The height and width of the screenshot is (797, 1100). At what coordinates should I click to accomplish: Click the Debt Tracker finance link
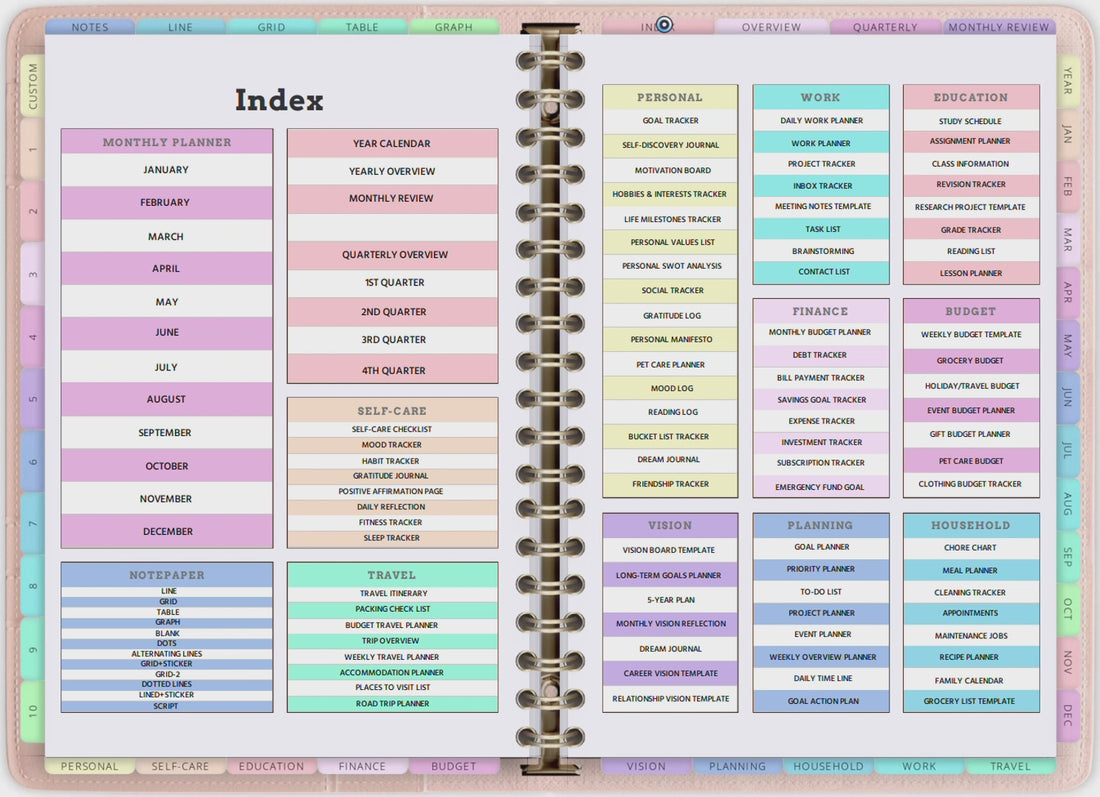pos(820,355)
